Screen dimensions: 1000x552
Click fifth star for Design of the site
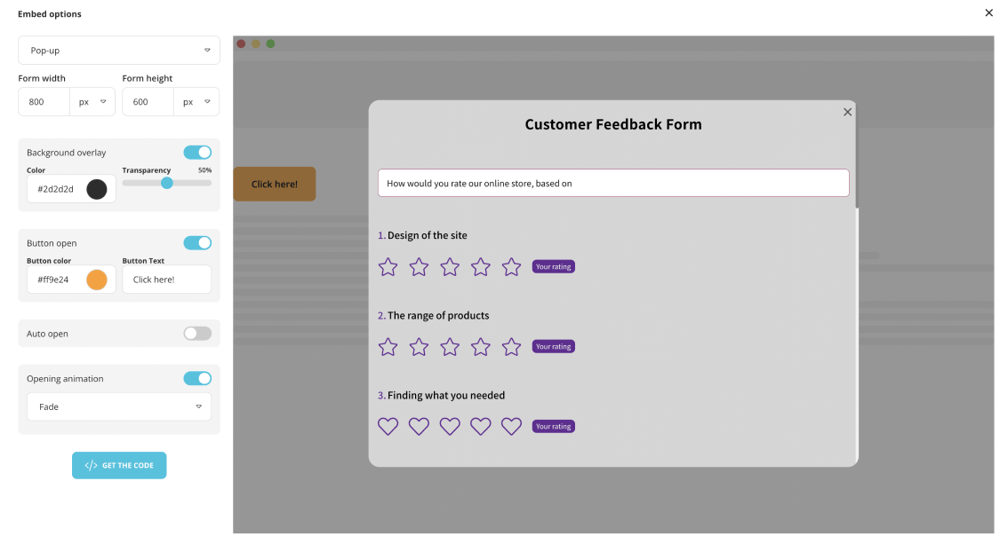(x=511, y=267)
